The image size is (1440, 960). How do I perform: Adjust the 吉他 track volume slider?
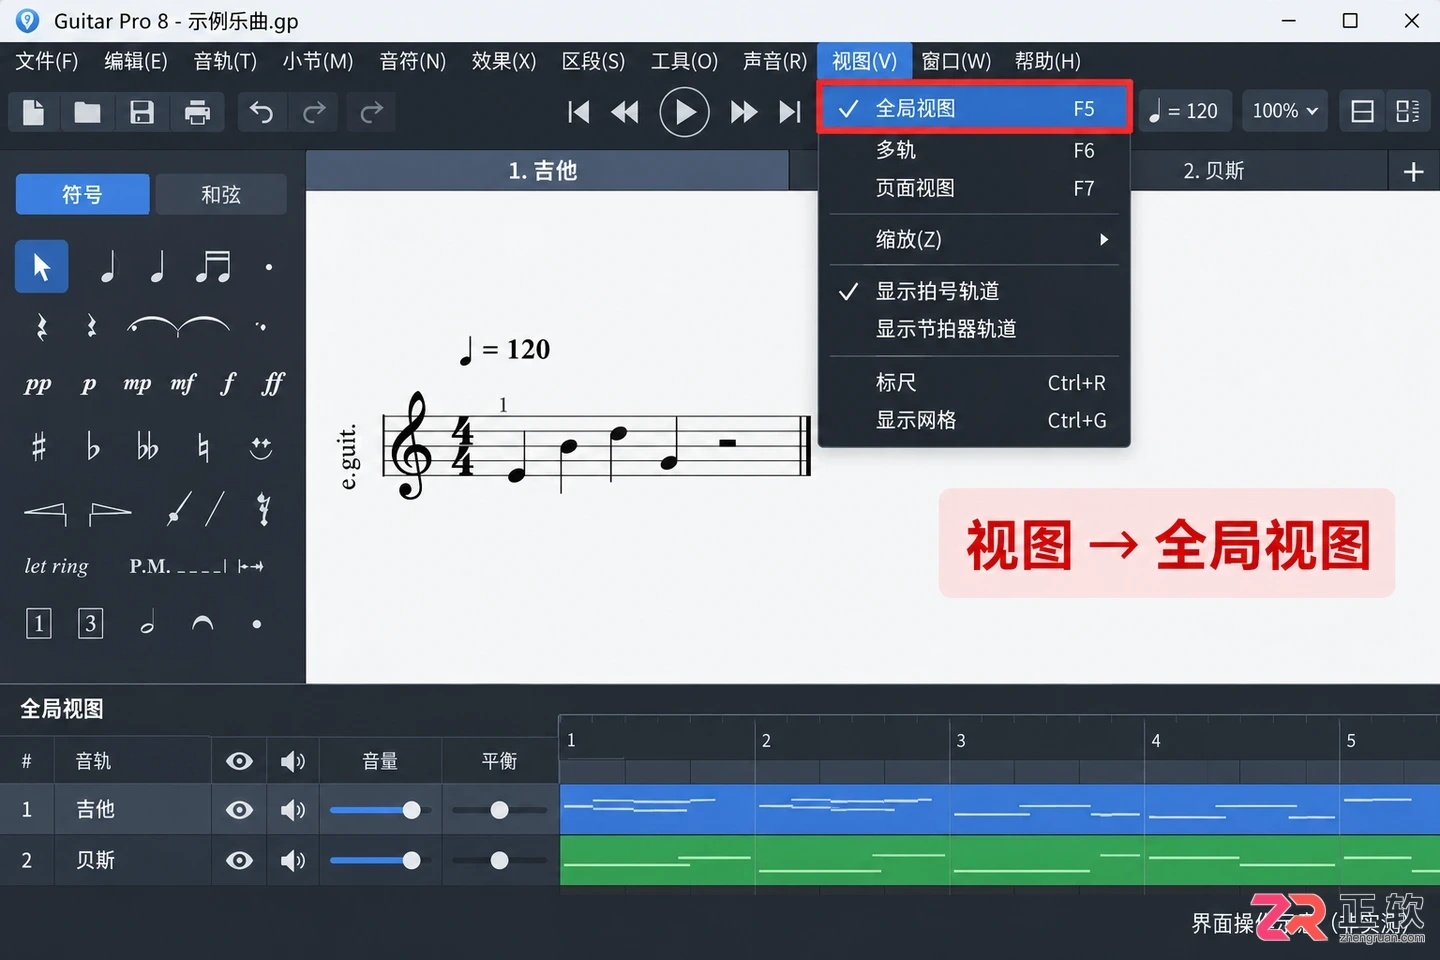coord(379,810)
